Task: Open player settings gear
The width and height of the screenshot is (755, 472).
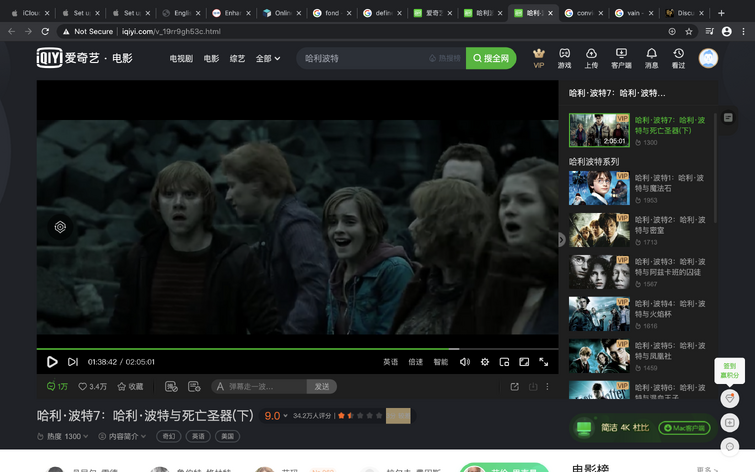Action: 485,362
